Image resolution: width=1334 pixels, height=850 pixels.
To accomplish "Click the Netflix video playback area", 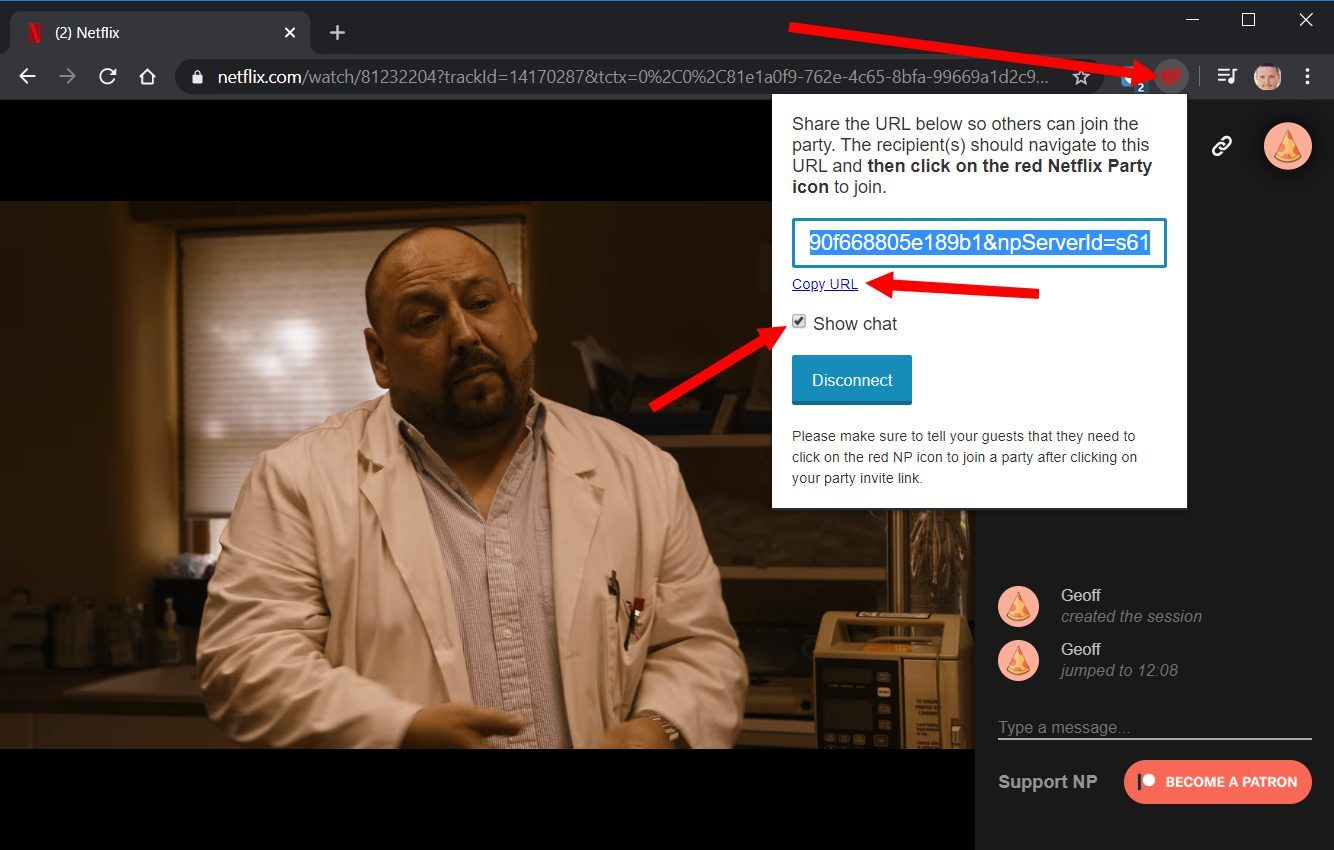I will (x=487, y=475).
